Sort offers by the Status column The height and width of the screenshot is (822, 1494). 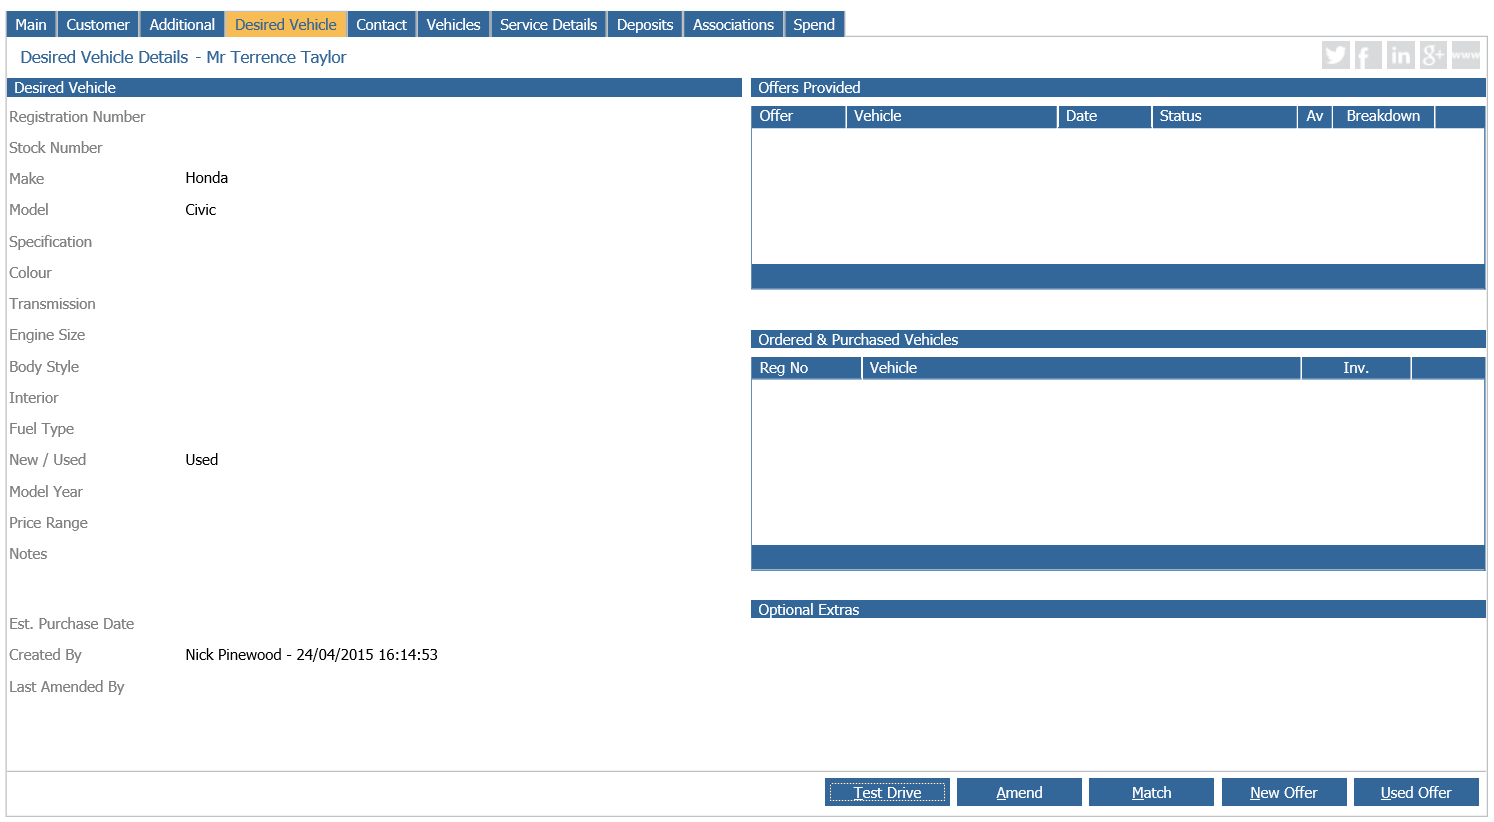pos(1224,116)
